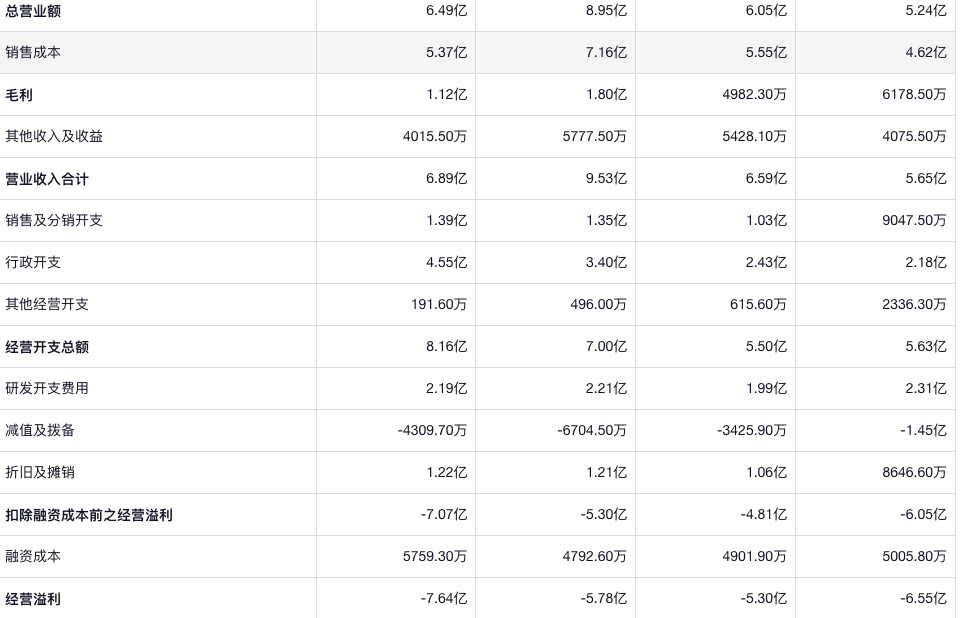
Task: Click the 营业收入合计 row label
Action: click(47, 178)
